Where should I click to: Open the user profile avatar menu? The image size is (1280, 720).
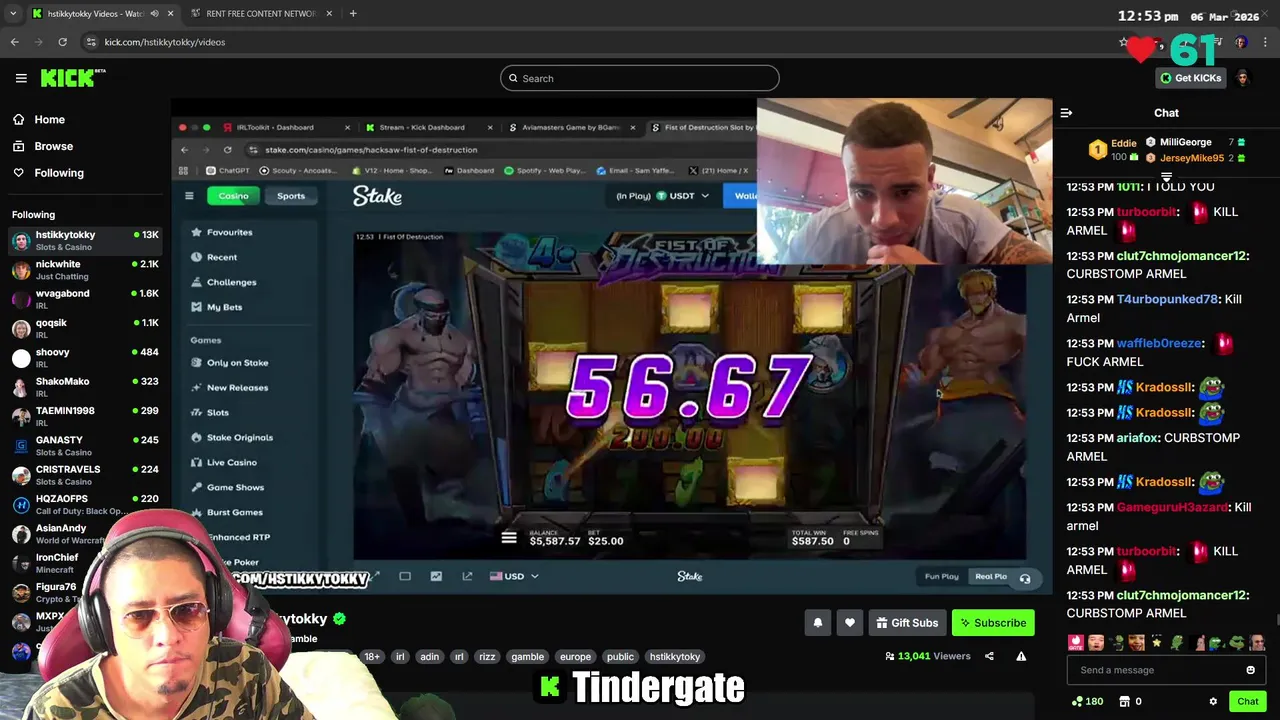1243,78
